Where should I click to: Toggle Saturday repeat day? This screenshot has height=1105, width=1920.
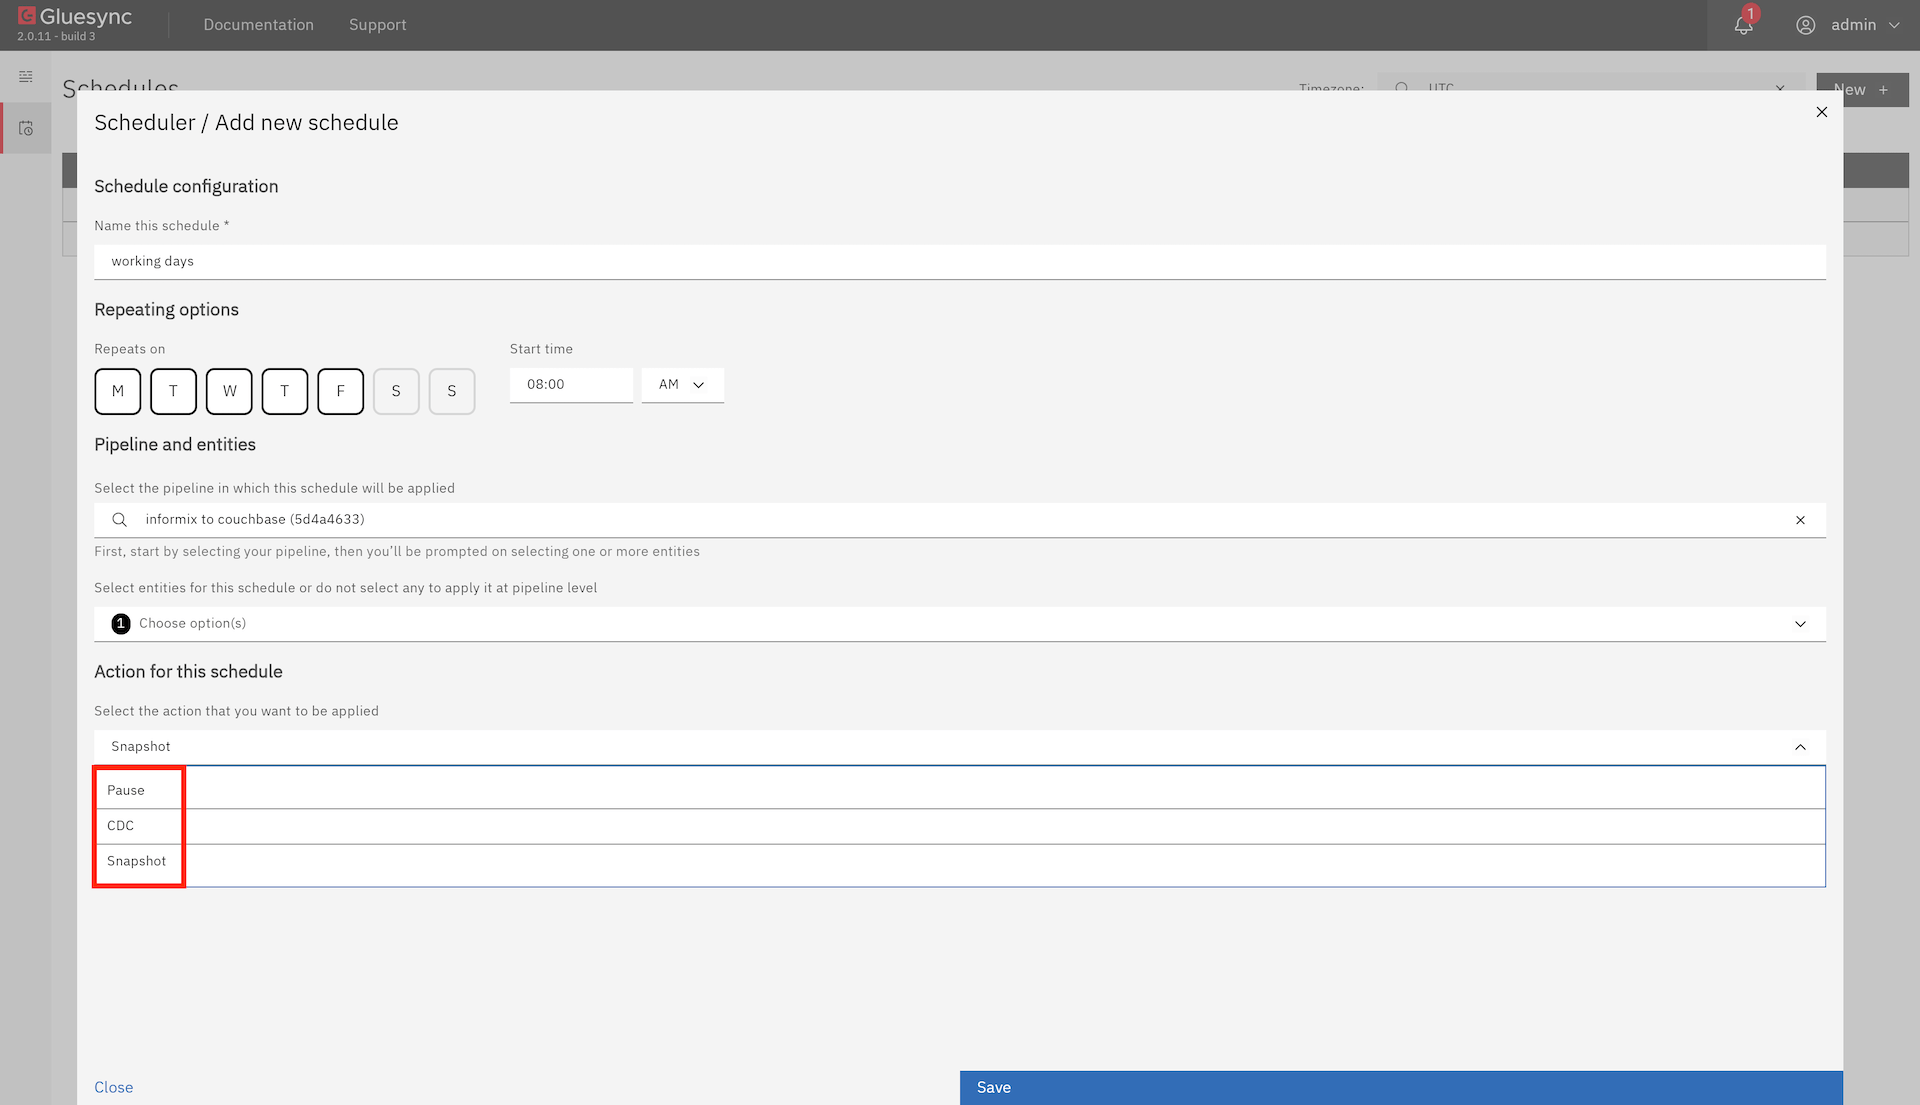(396, 391)
